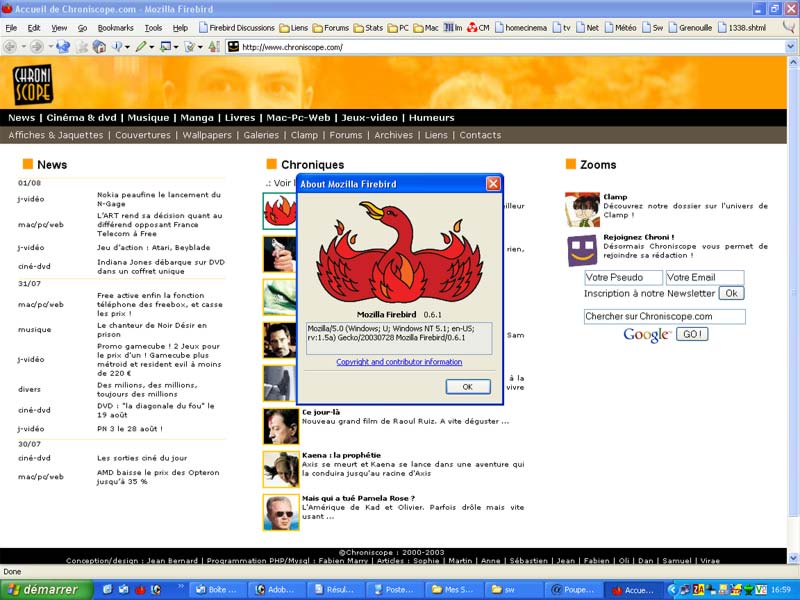Click the Clamp zoom thumbnail
Image resolution: width=800 pixels, height=600 pixels.
(x=583, y=209)
